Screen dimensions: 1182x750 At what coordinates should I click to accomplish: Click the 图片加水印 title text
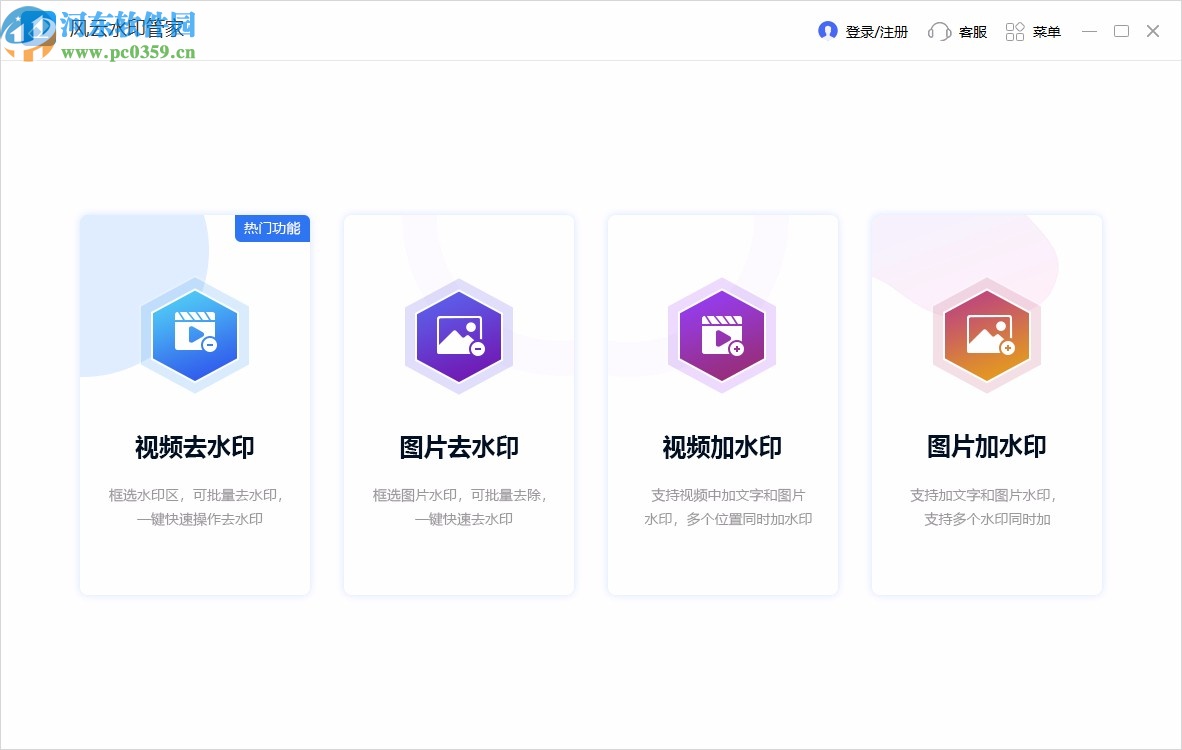[x=986, y=447]
